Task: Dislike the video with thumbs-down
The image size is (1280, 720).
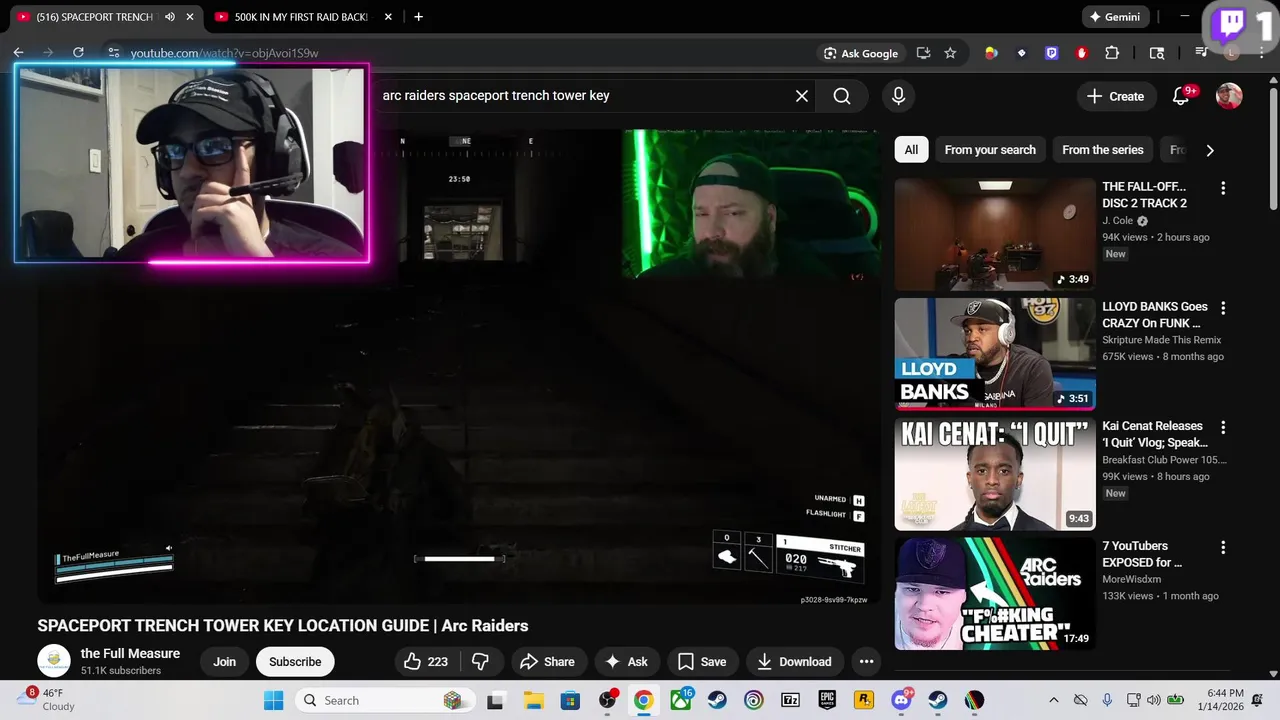Action: (x=480, y=661)
